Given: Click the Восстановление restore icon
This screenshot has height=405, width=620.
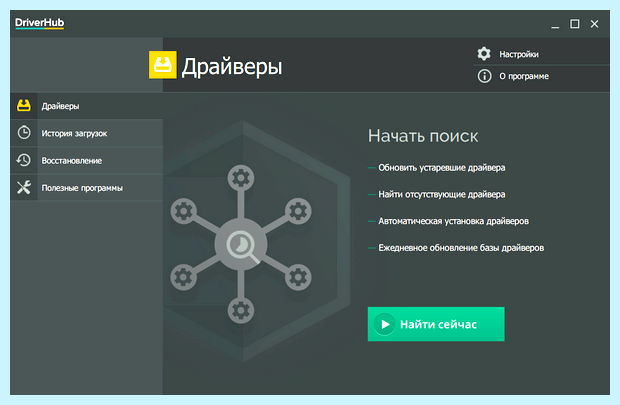Looking at the screenshot, I should pos(24,160).
